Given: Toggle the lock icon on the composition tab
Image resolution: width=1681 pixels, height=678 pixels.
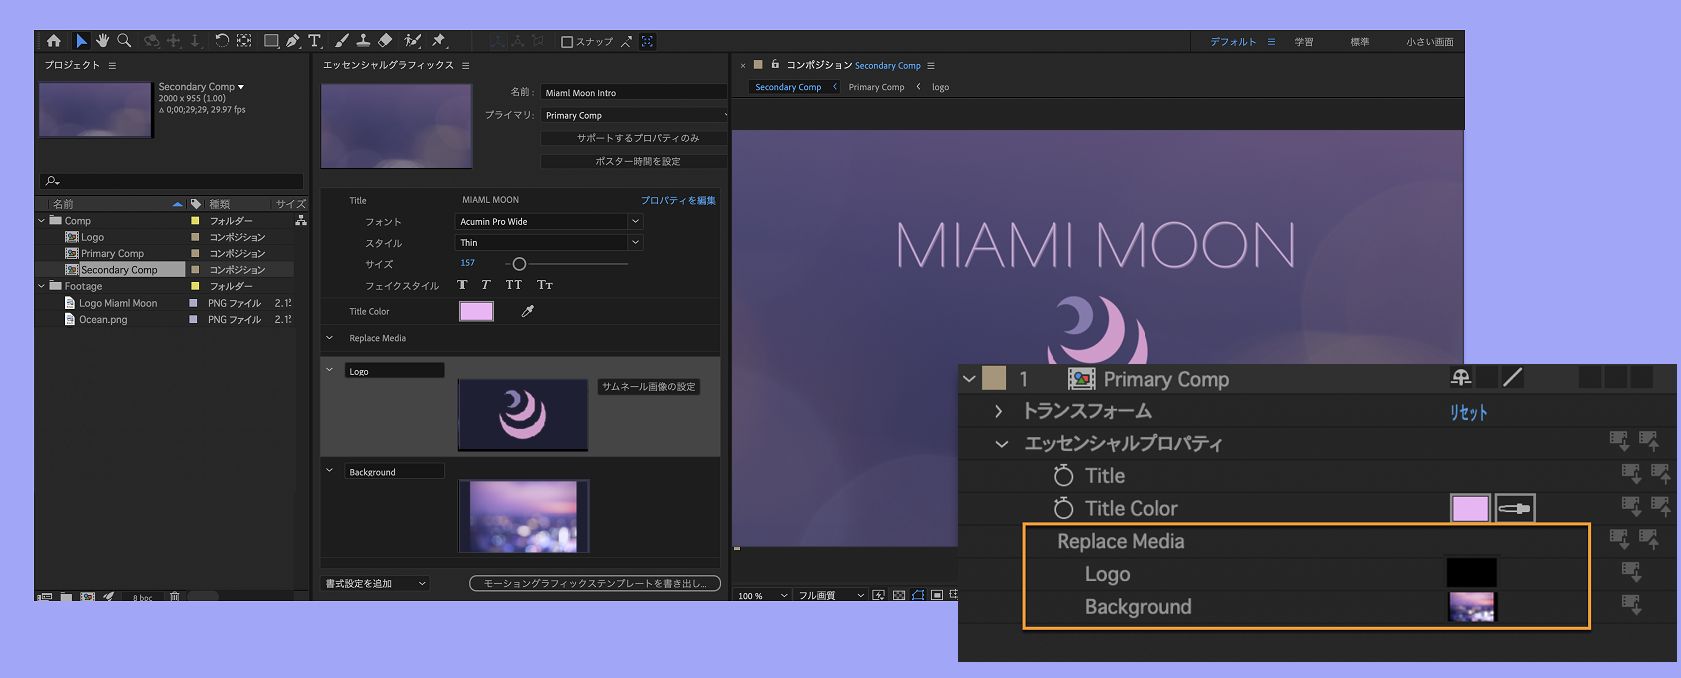Looking at the screenshot, I should [x=775, y=65].
